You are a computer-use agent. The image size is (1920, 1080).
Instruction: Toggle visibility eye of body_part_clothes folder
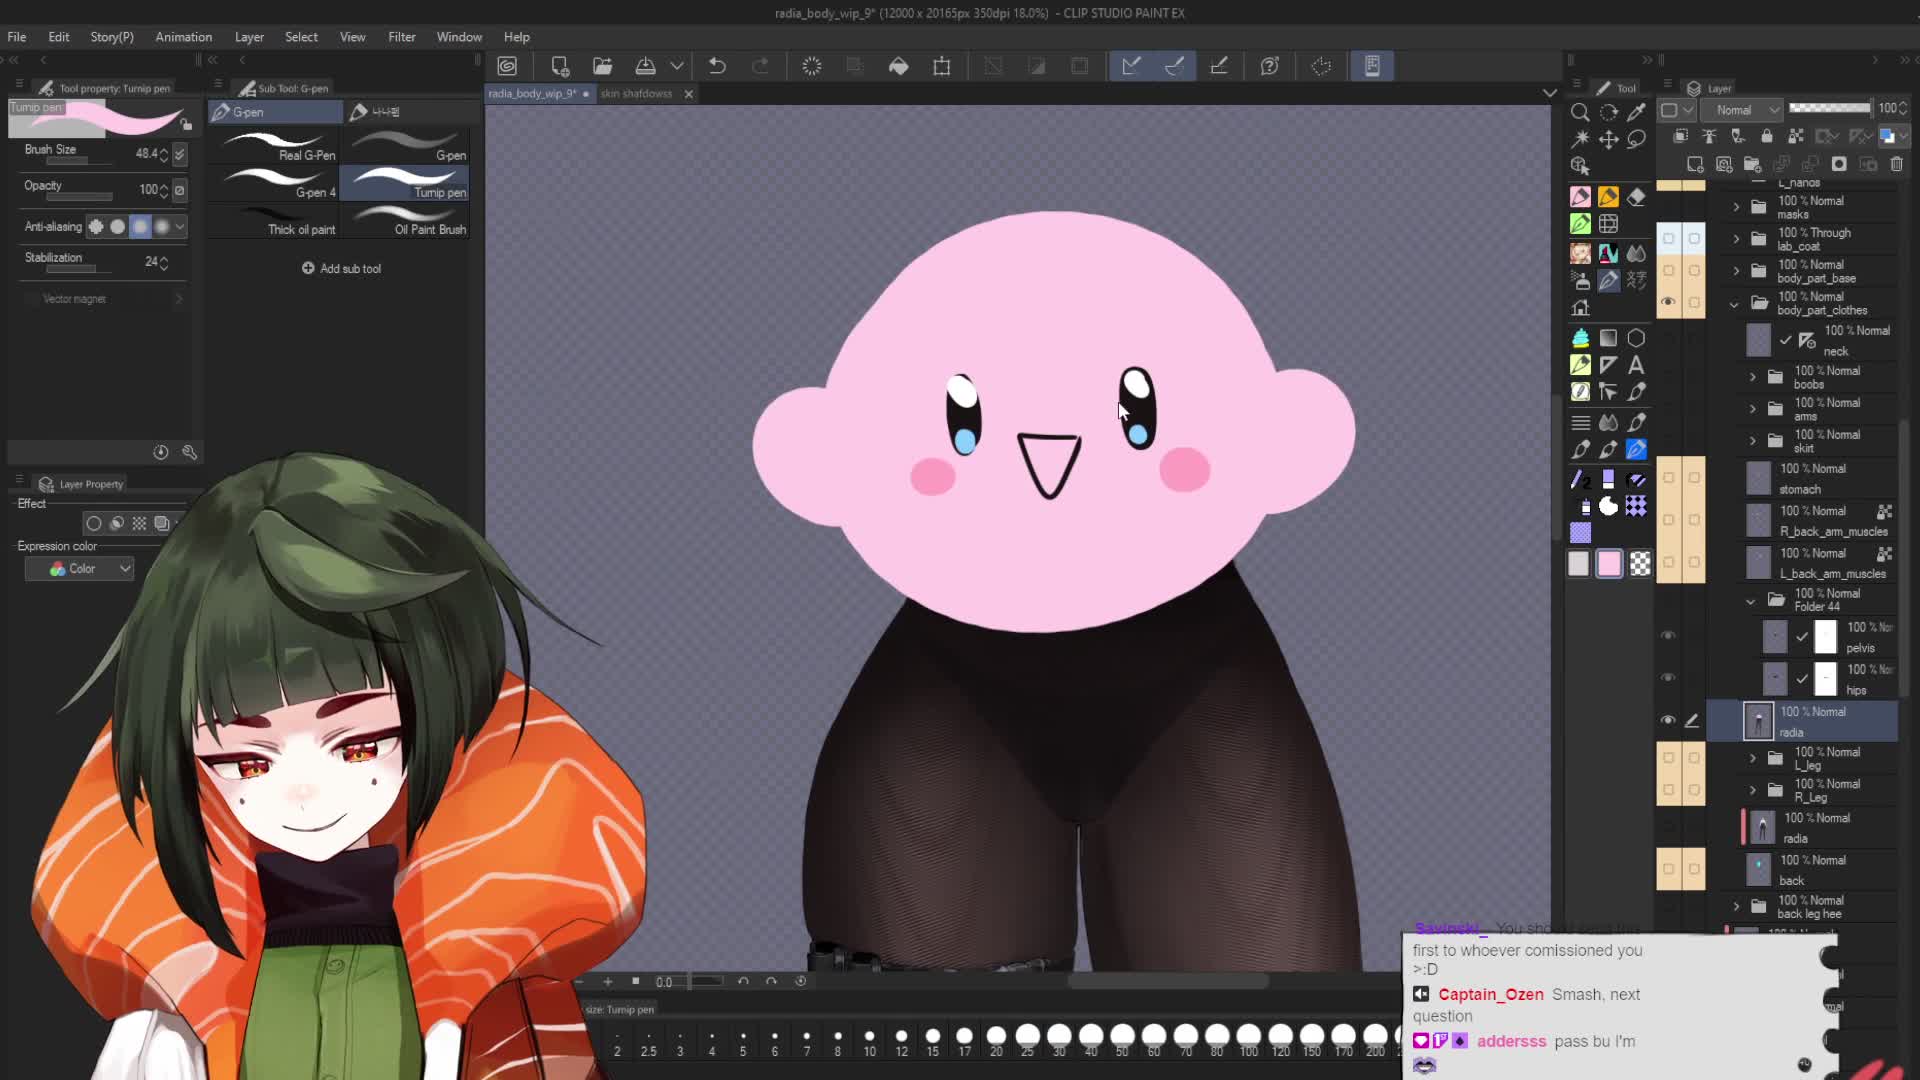[x=1668, y=302]
